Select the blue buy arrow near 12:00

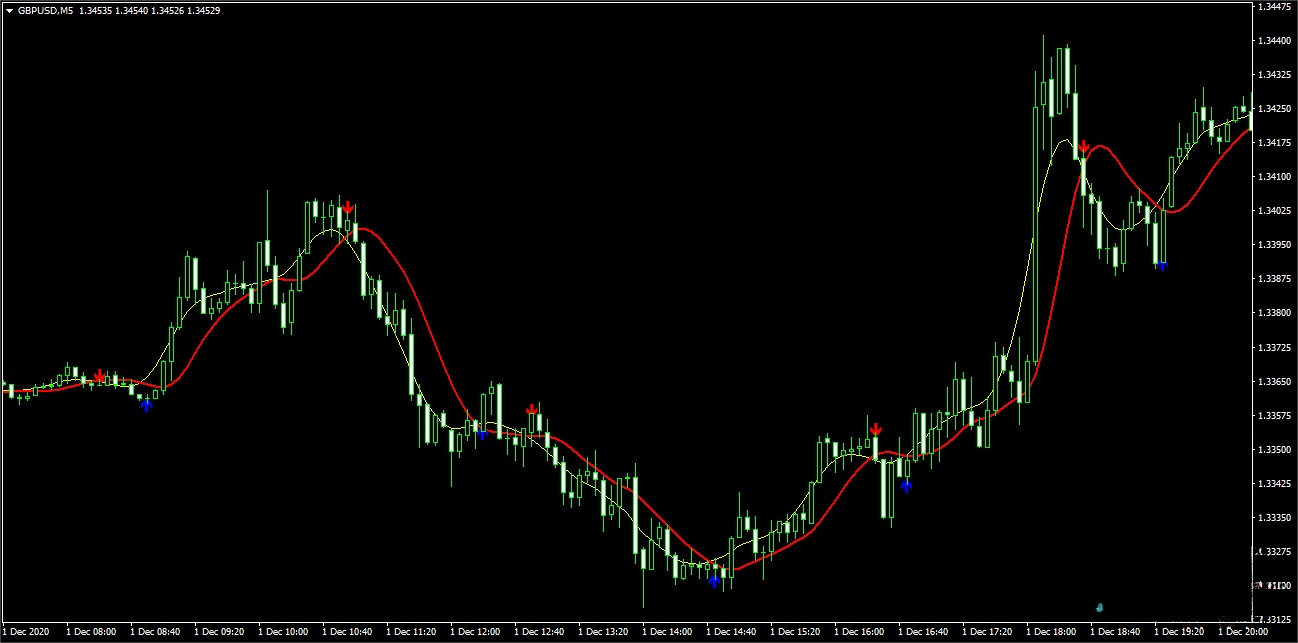coord(483,433)
